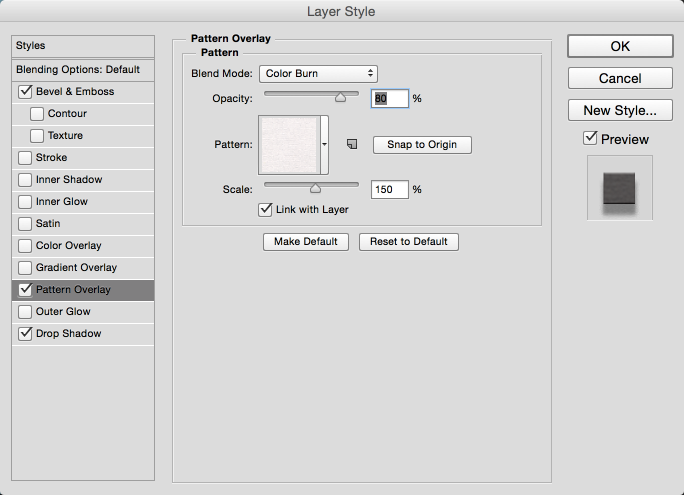Select the Bevel & Emboss style label
Screen dimensions: 684x495
75,92
